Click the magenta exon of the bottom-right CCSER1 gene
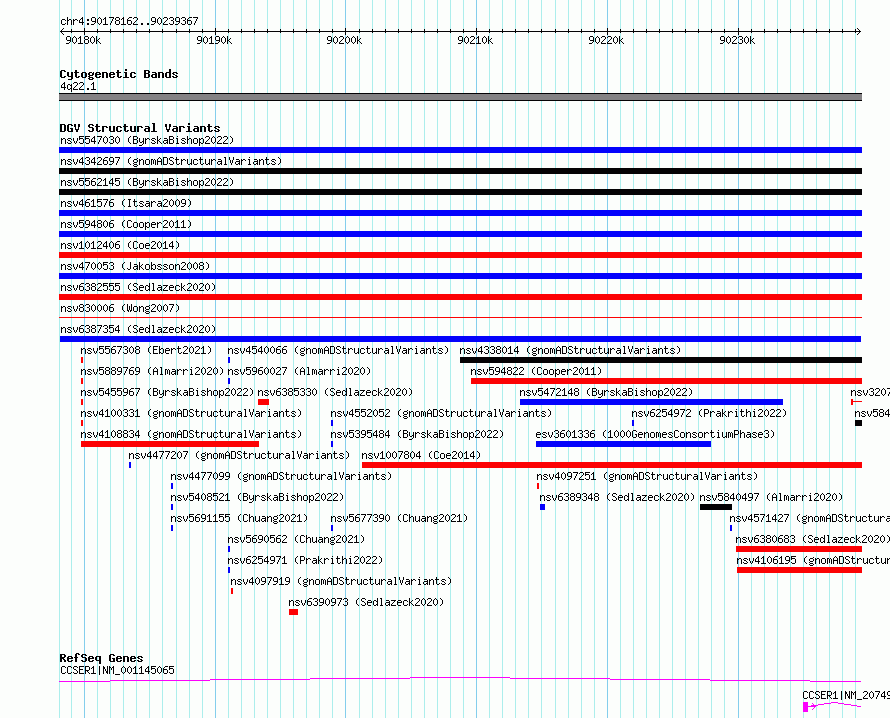The height and width of the screenshot is (718, 890). [805, 707]
